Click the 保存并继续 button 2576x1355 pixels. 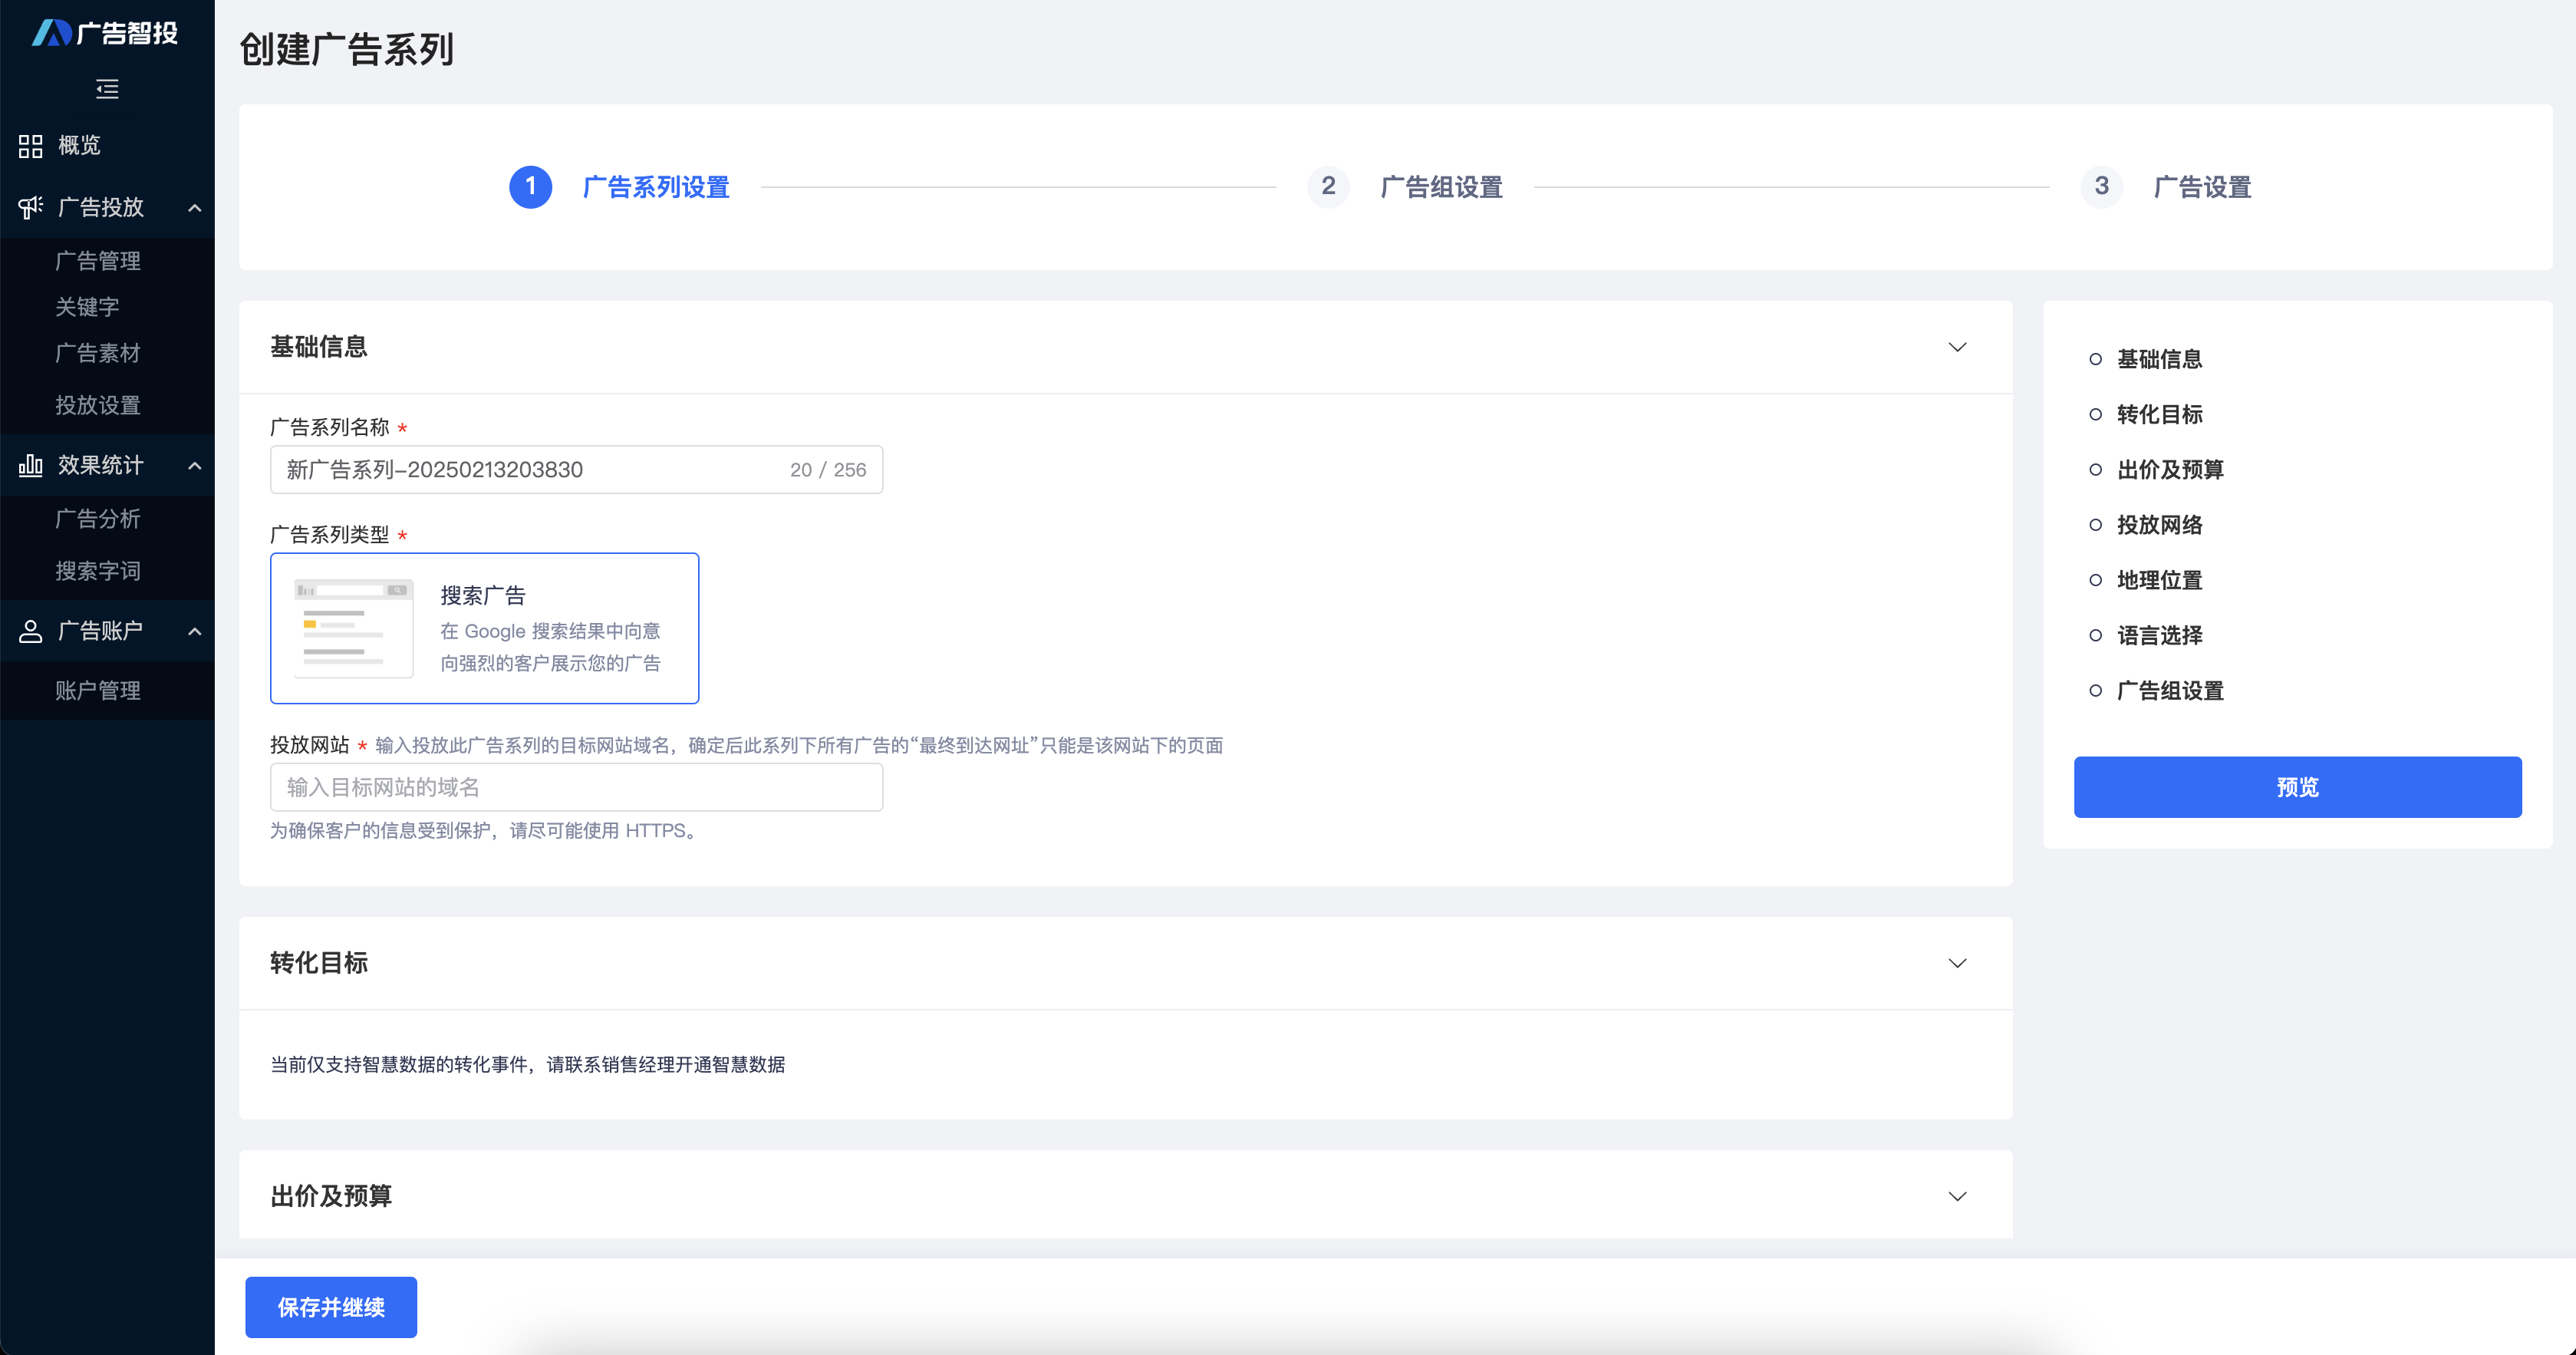click(x=331, y=1307)
